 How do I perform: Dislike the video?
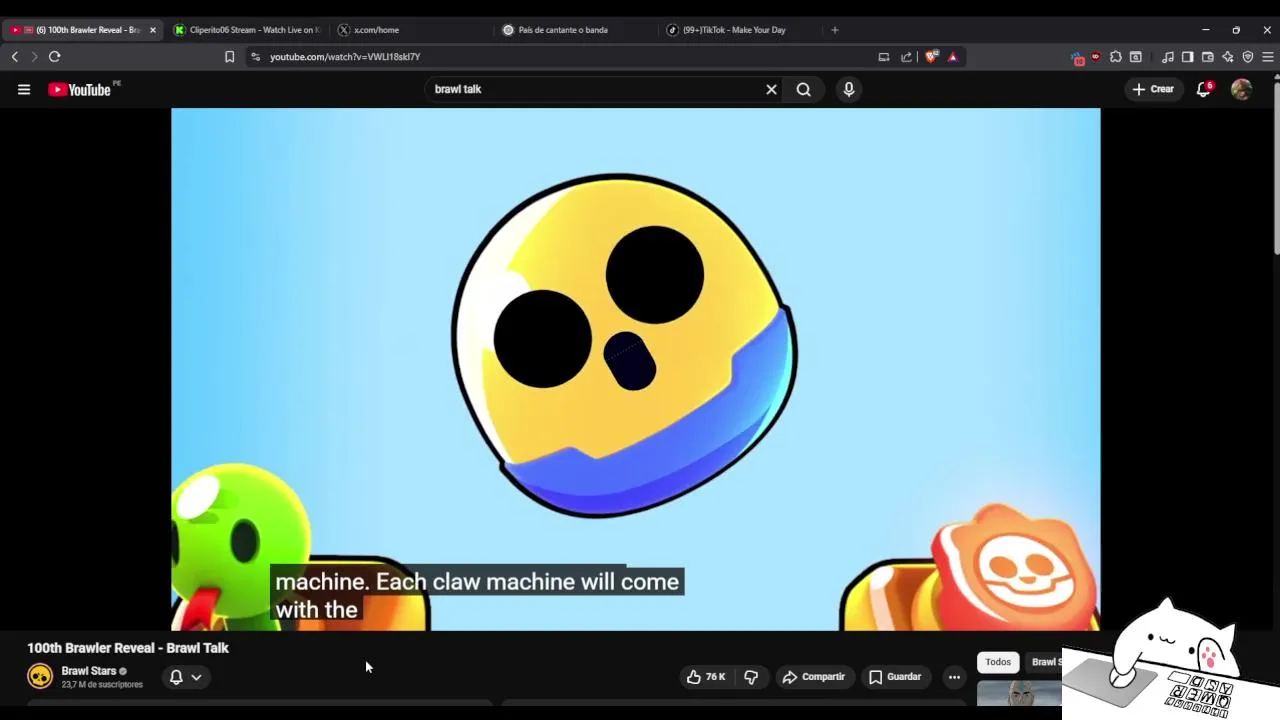[x=751, y=677]
